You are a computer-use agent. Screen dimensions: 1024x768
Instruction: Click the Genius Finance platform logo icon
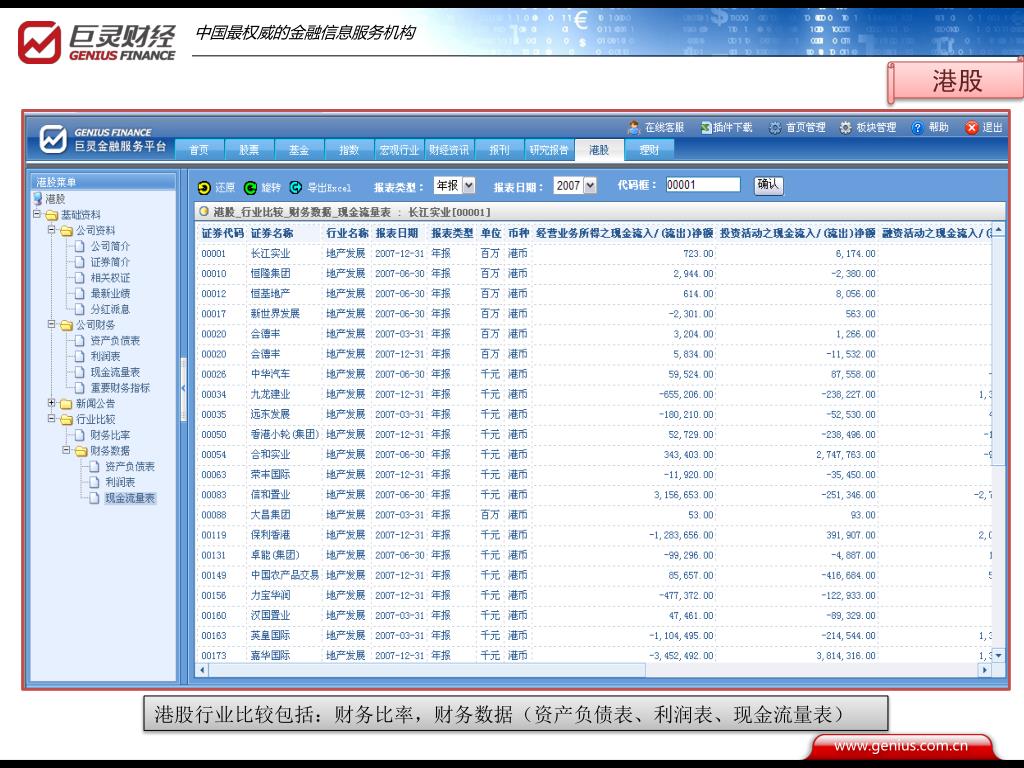point(53,138)
